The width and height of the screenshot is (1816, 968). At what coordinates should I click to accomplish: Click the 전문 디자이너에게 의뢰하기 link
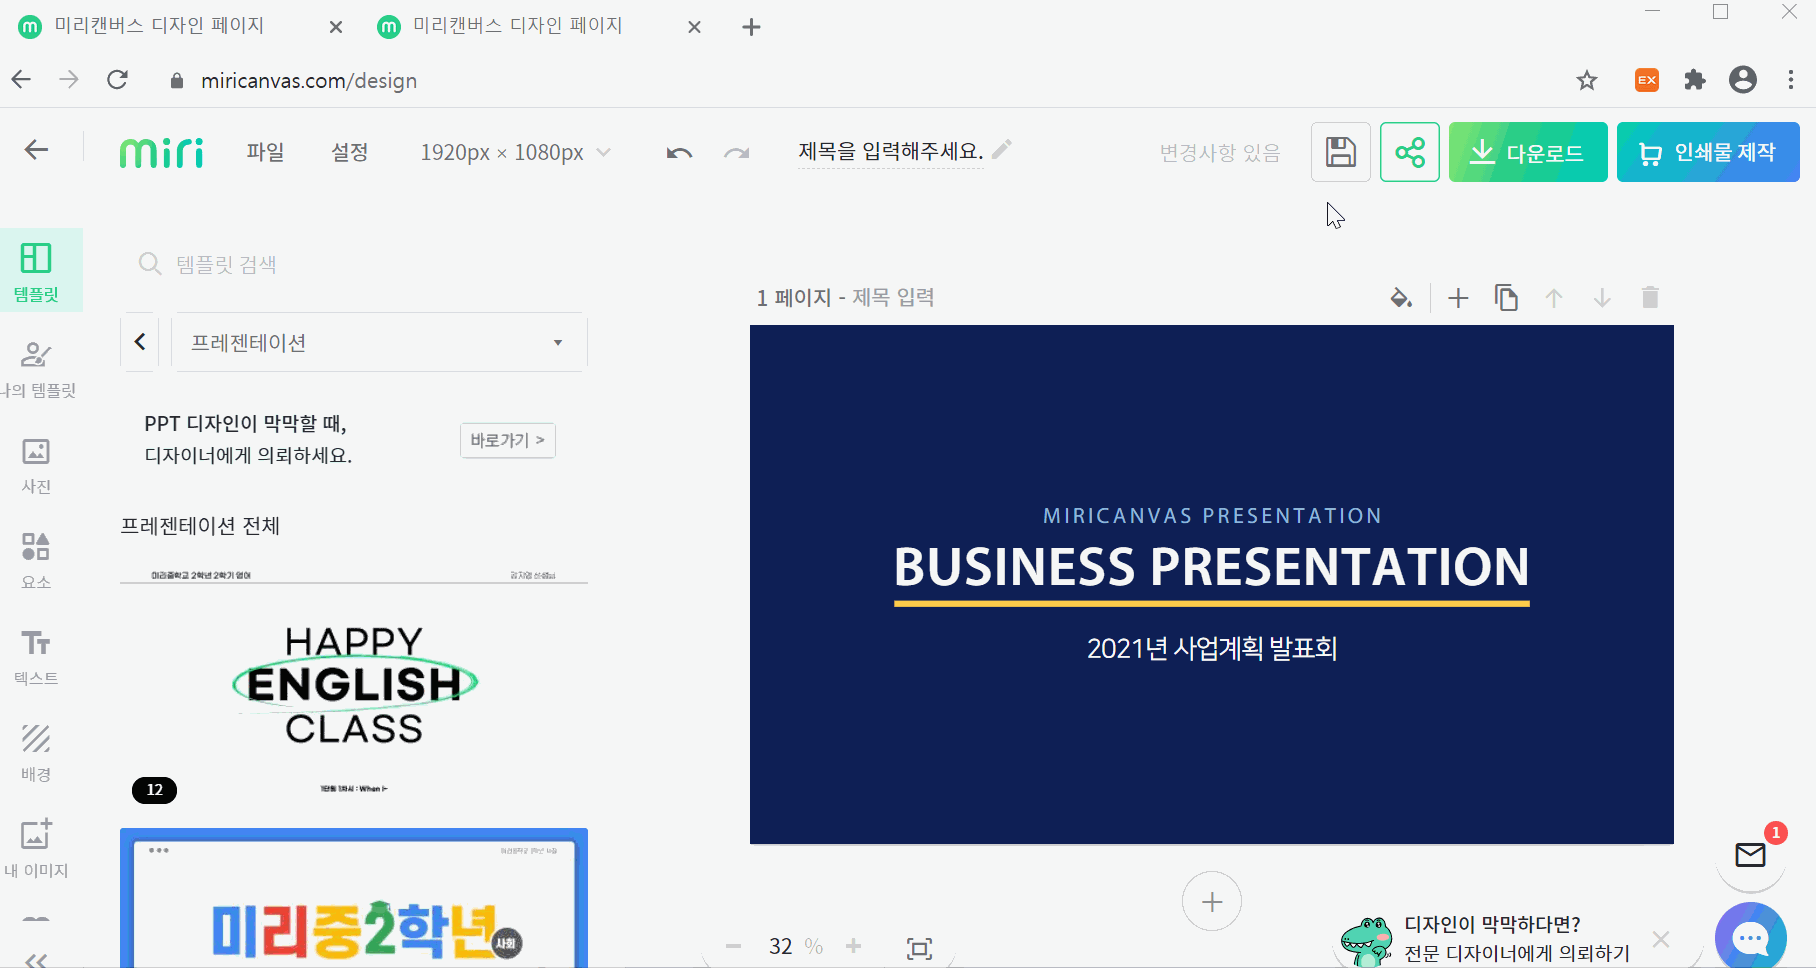(1517, 953)
